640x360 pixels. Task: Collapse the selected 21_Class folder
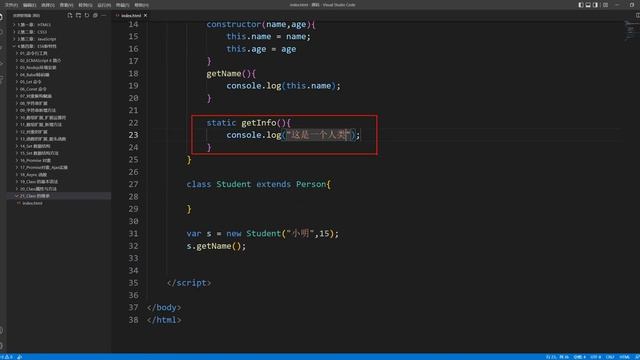point(58,196)
